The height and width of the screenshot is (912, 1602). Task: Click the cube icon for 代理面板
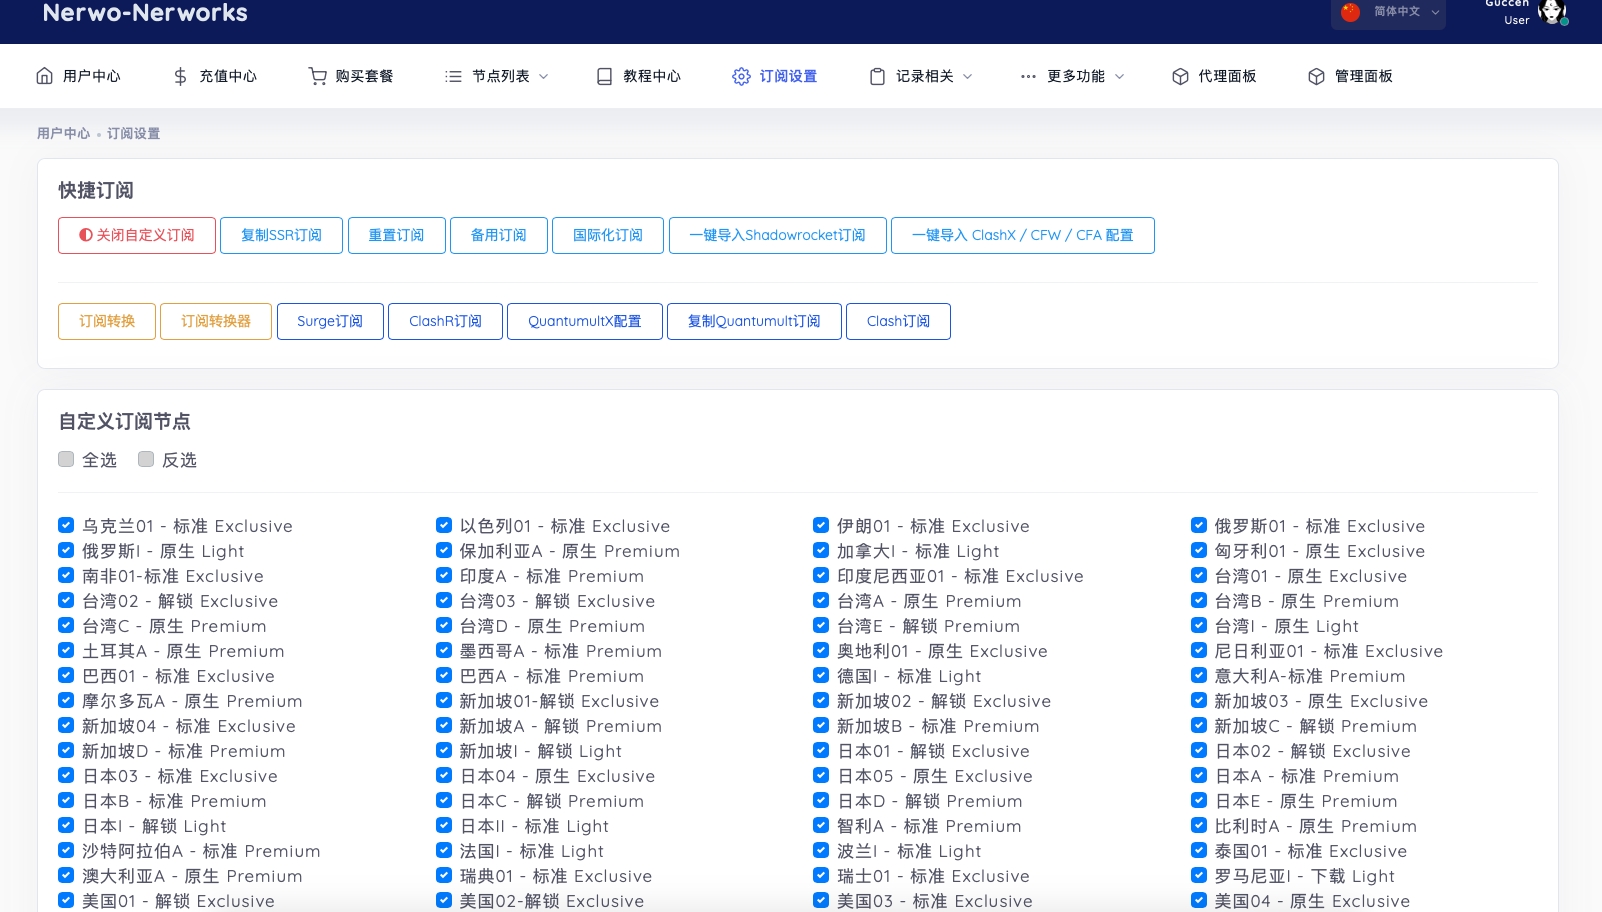pyautogui.click(x=1180, y=76)
